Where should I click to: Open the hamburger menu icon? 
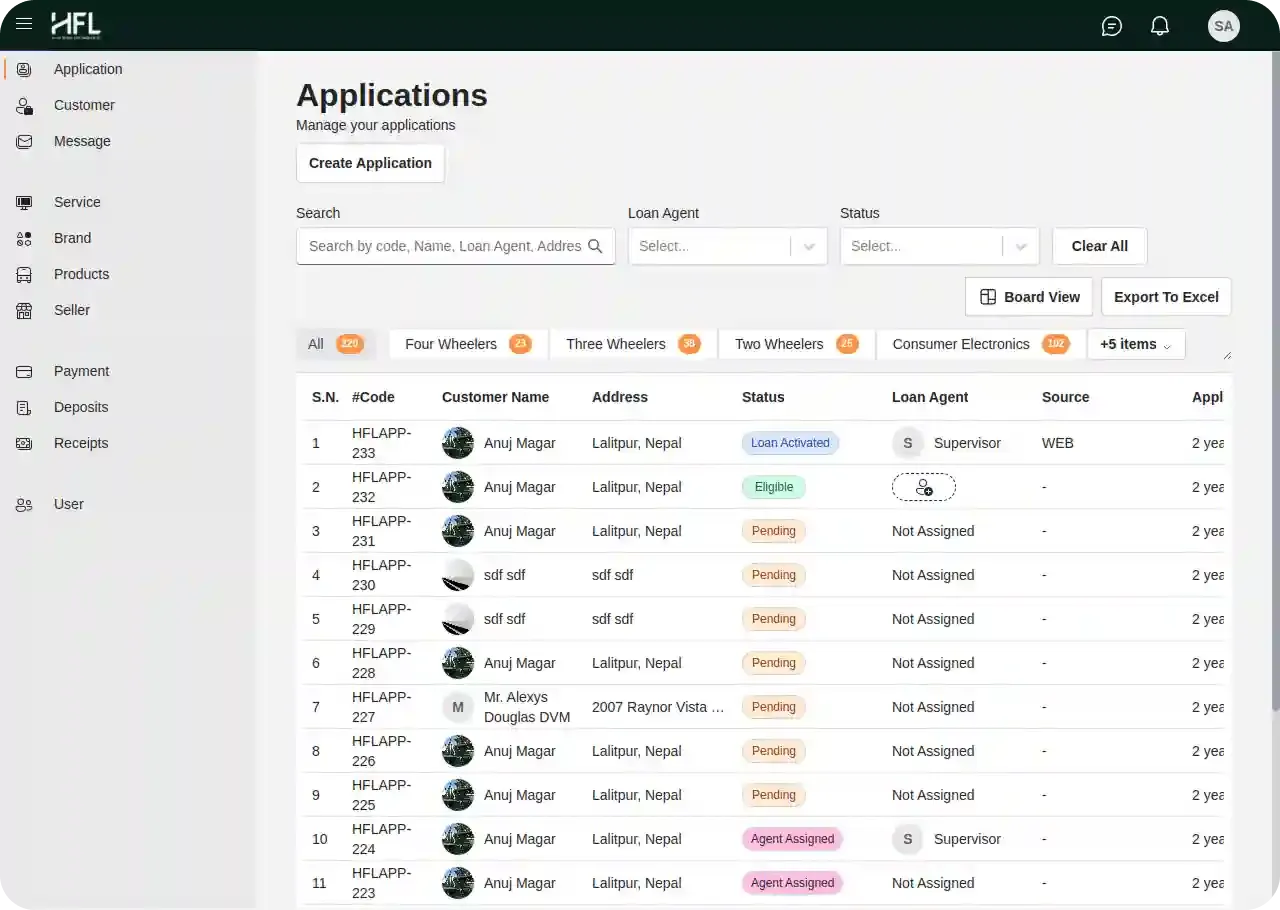24,24
